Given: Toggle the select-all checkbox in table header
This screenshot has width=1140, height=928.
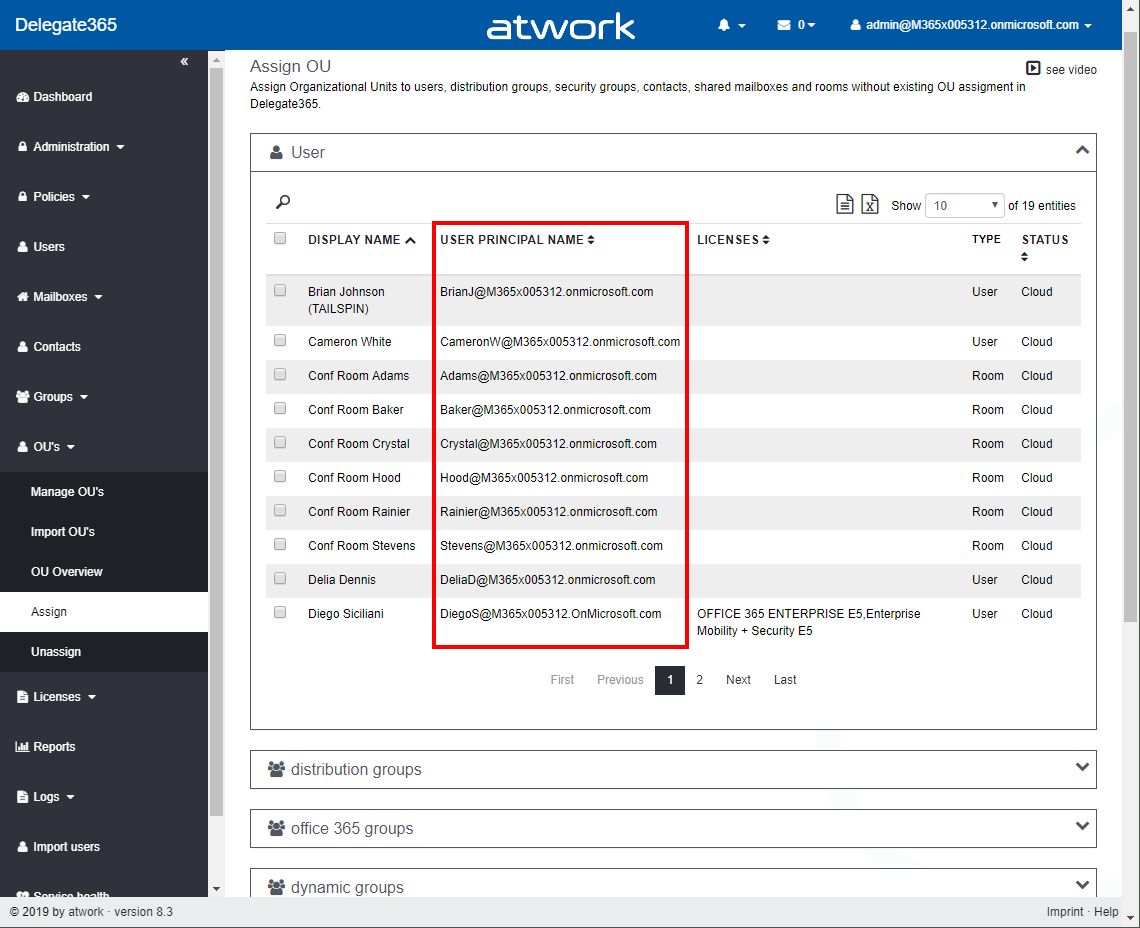Looking at the screenshot, I should tap(280, 239).
